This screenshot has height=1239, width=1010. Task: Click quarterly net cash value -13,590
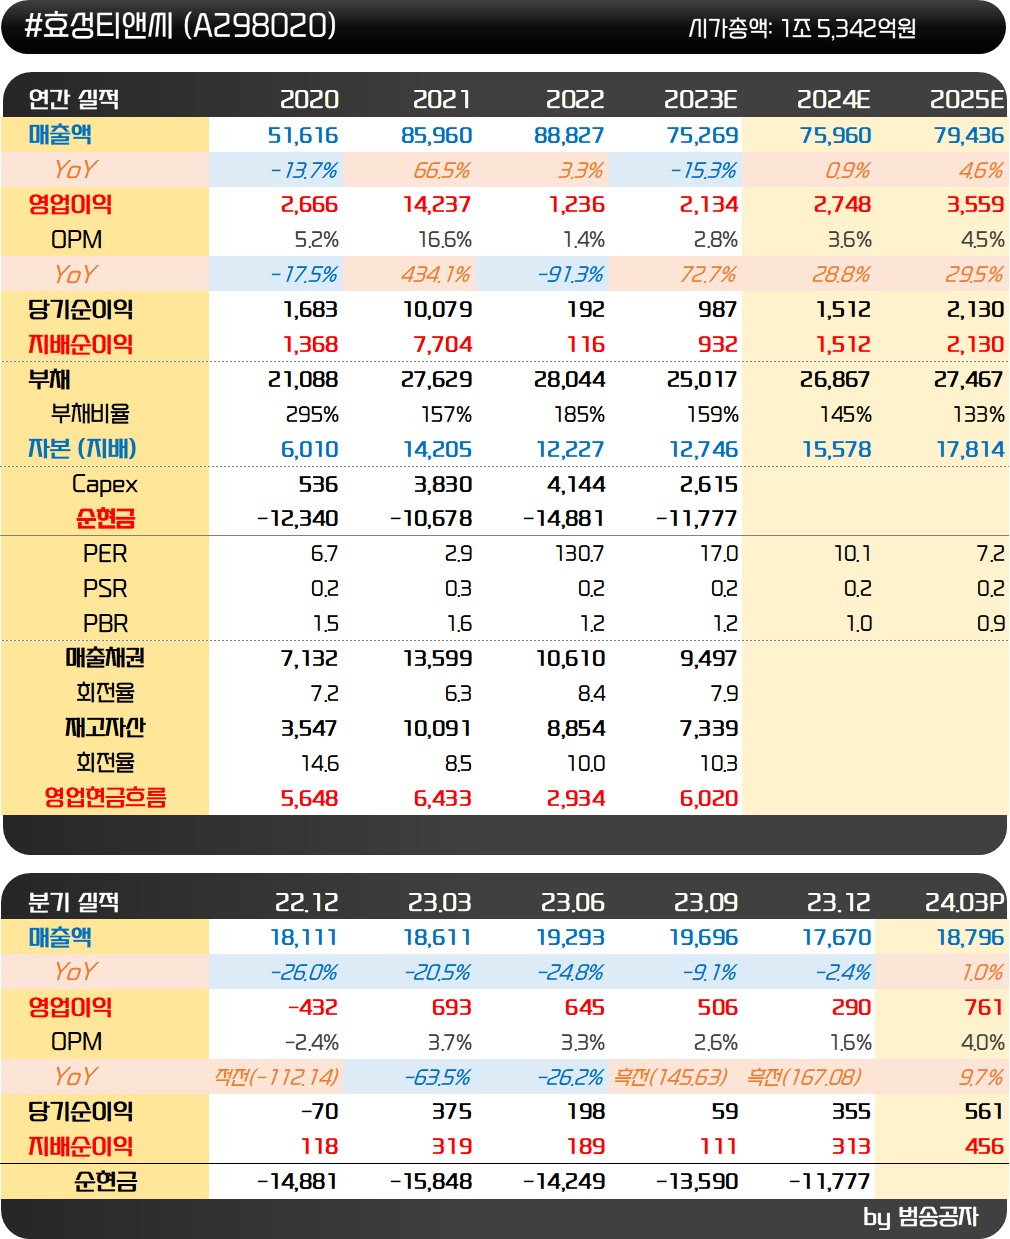tap(697, 1182)
